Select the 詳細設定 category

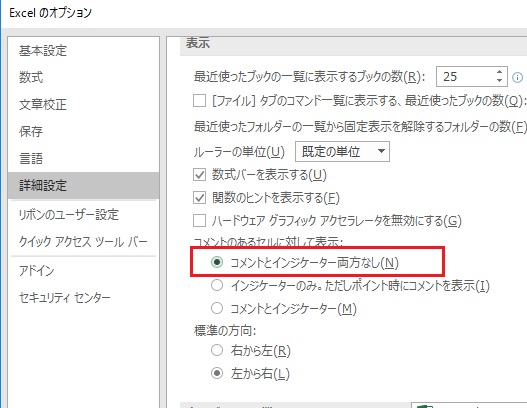point(83,186)
